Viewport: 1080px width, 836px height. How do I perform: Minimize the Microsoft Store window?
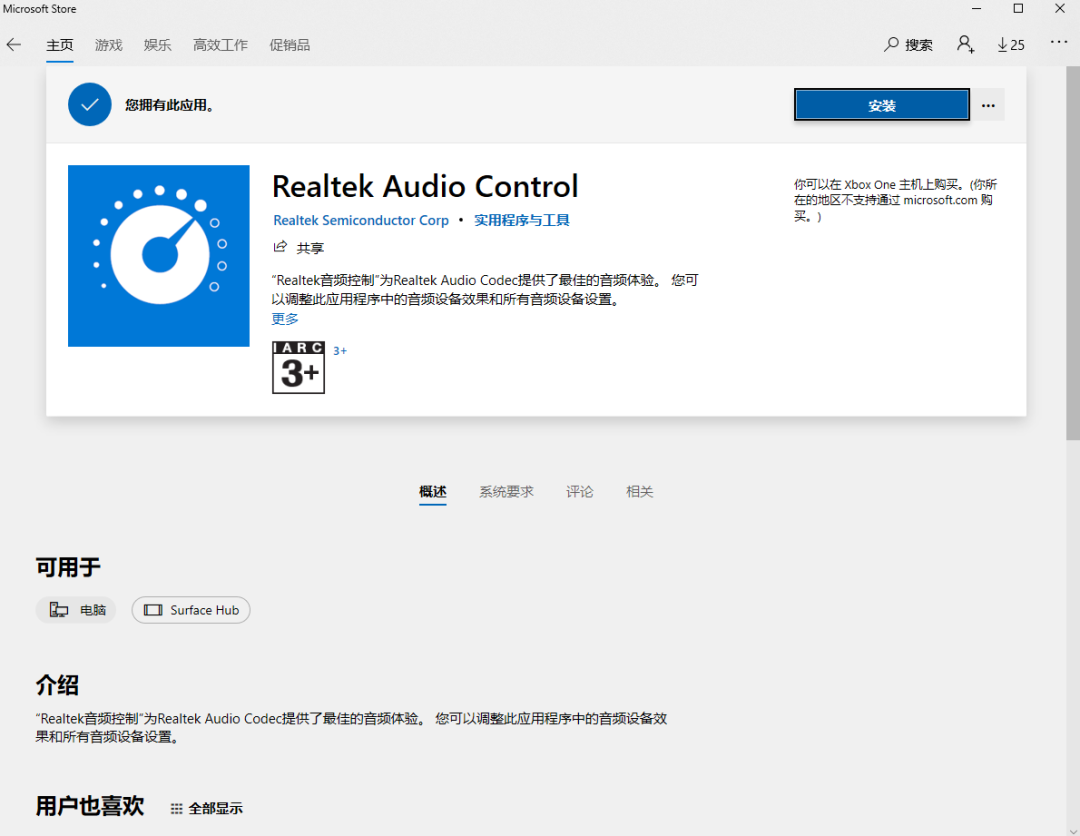click(977, 9)
